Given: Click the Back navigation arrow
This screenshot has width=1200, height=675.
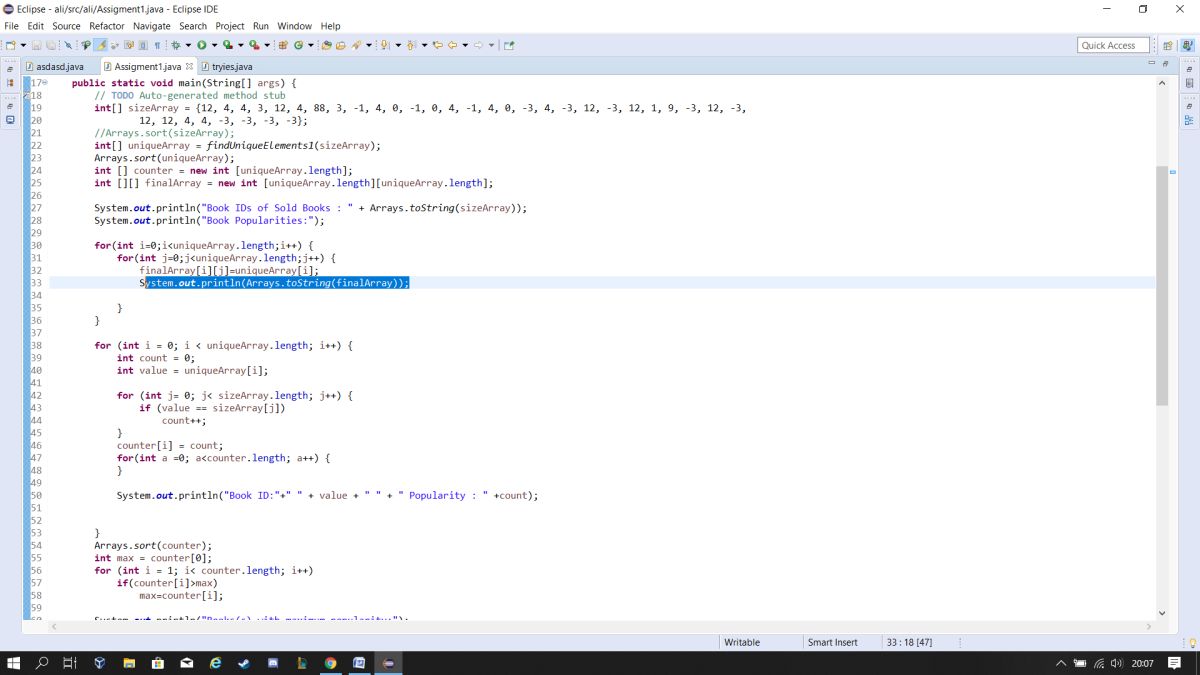Looking at the screenshot, I should 452,45.
